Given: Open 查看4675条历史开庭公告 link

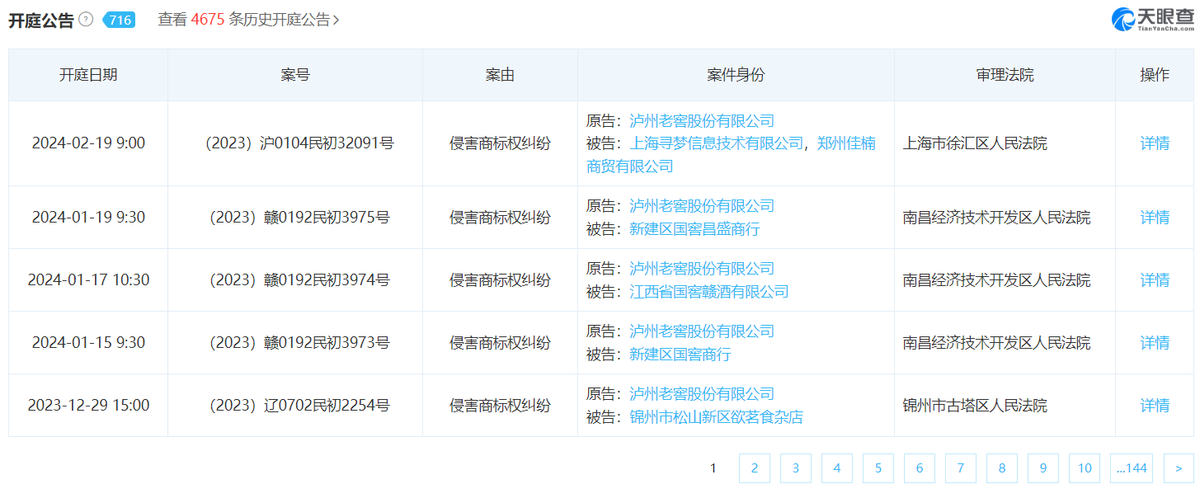Looking at the screenshot, I should (x=248, y=19).
